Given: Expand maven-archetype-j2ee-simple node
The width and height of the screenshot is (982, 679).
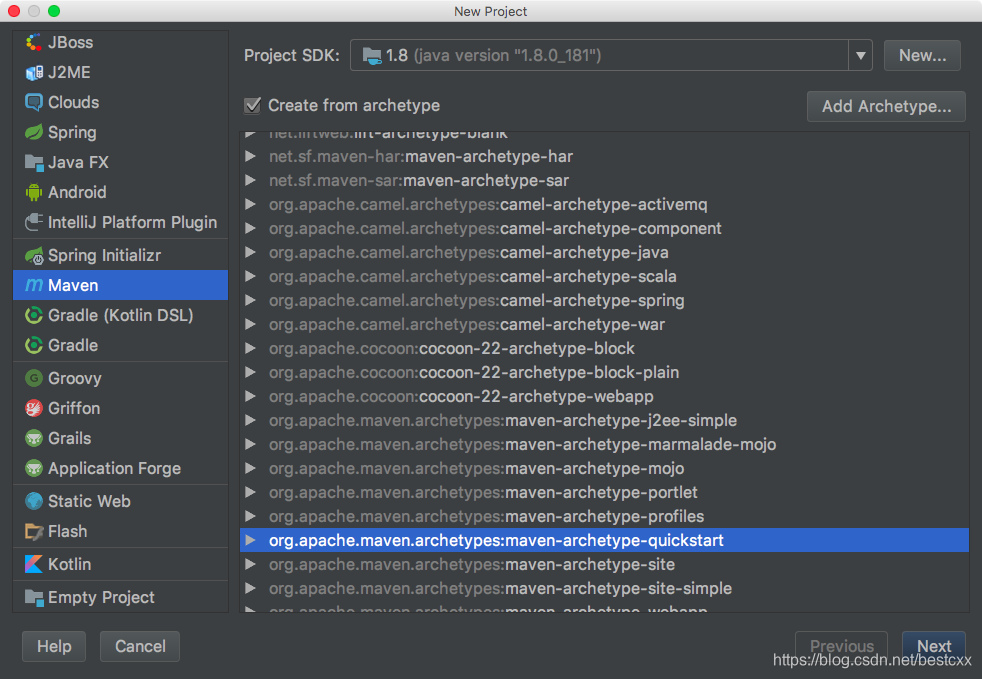Looking at the screenshot, I should pyautogui.click(x=251, y=420).
